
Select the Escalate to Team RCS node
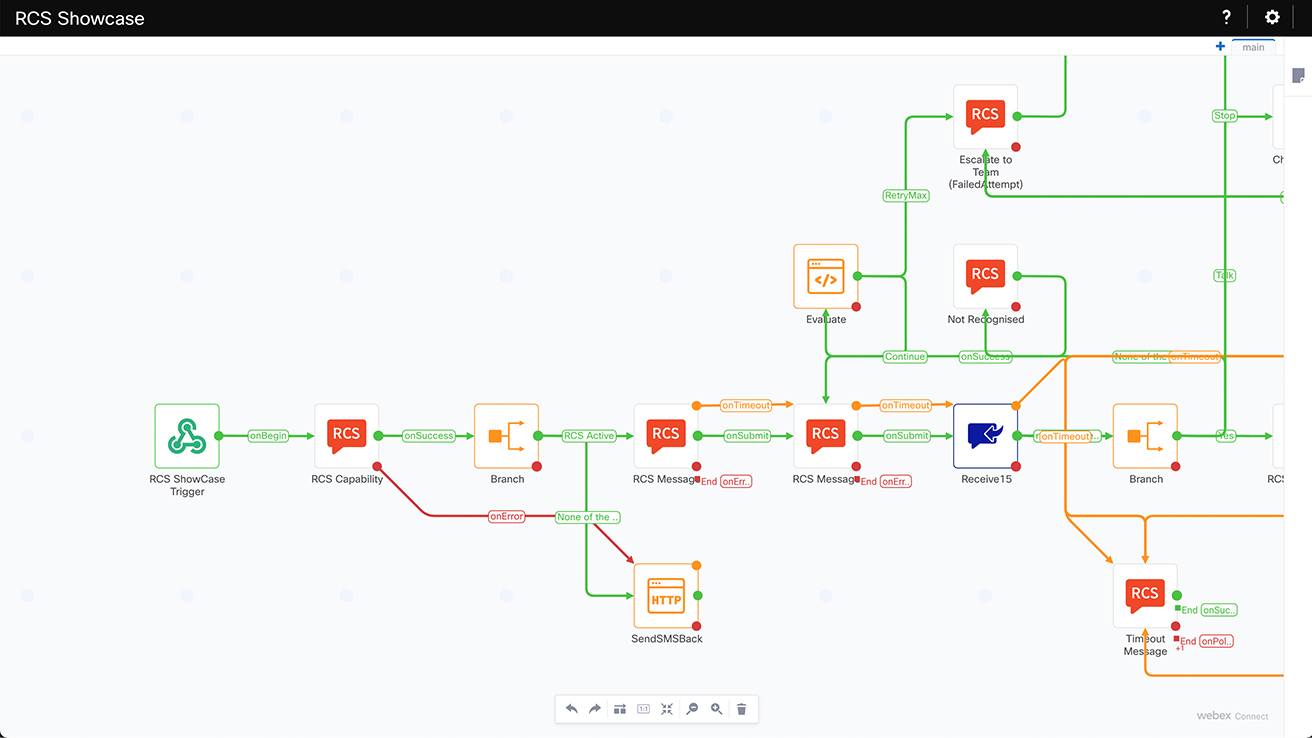(986, 117)
